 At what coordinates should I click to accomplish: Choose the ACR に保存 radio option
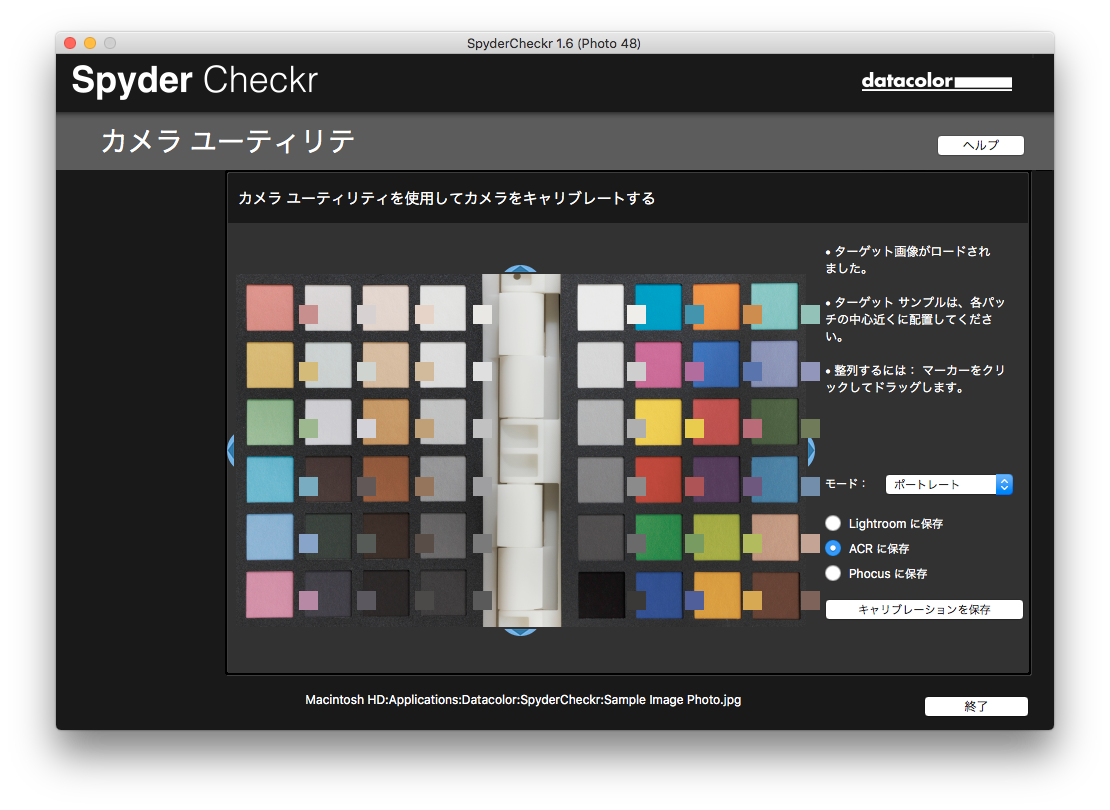click(x=833, y=548)
